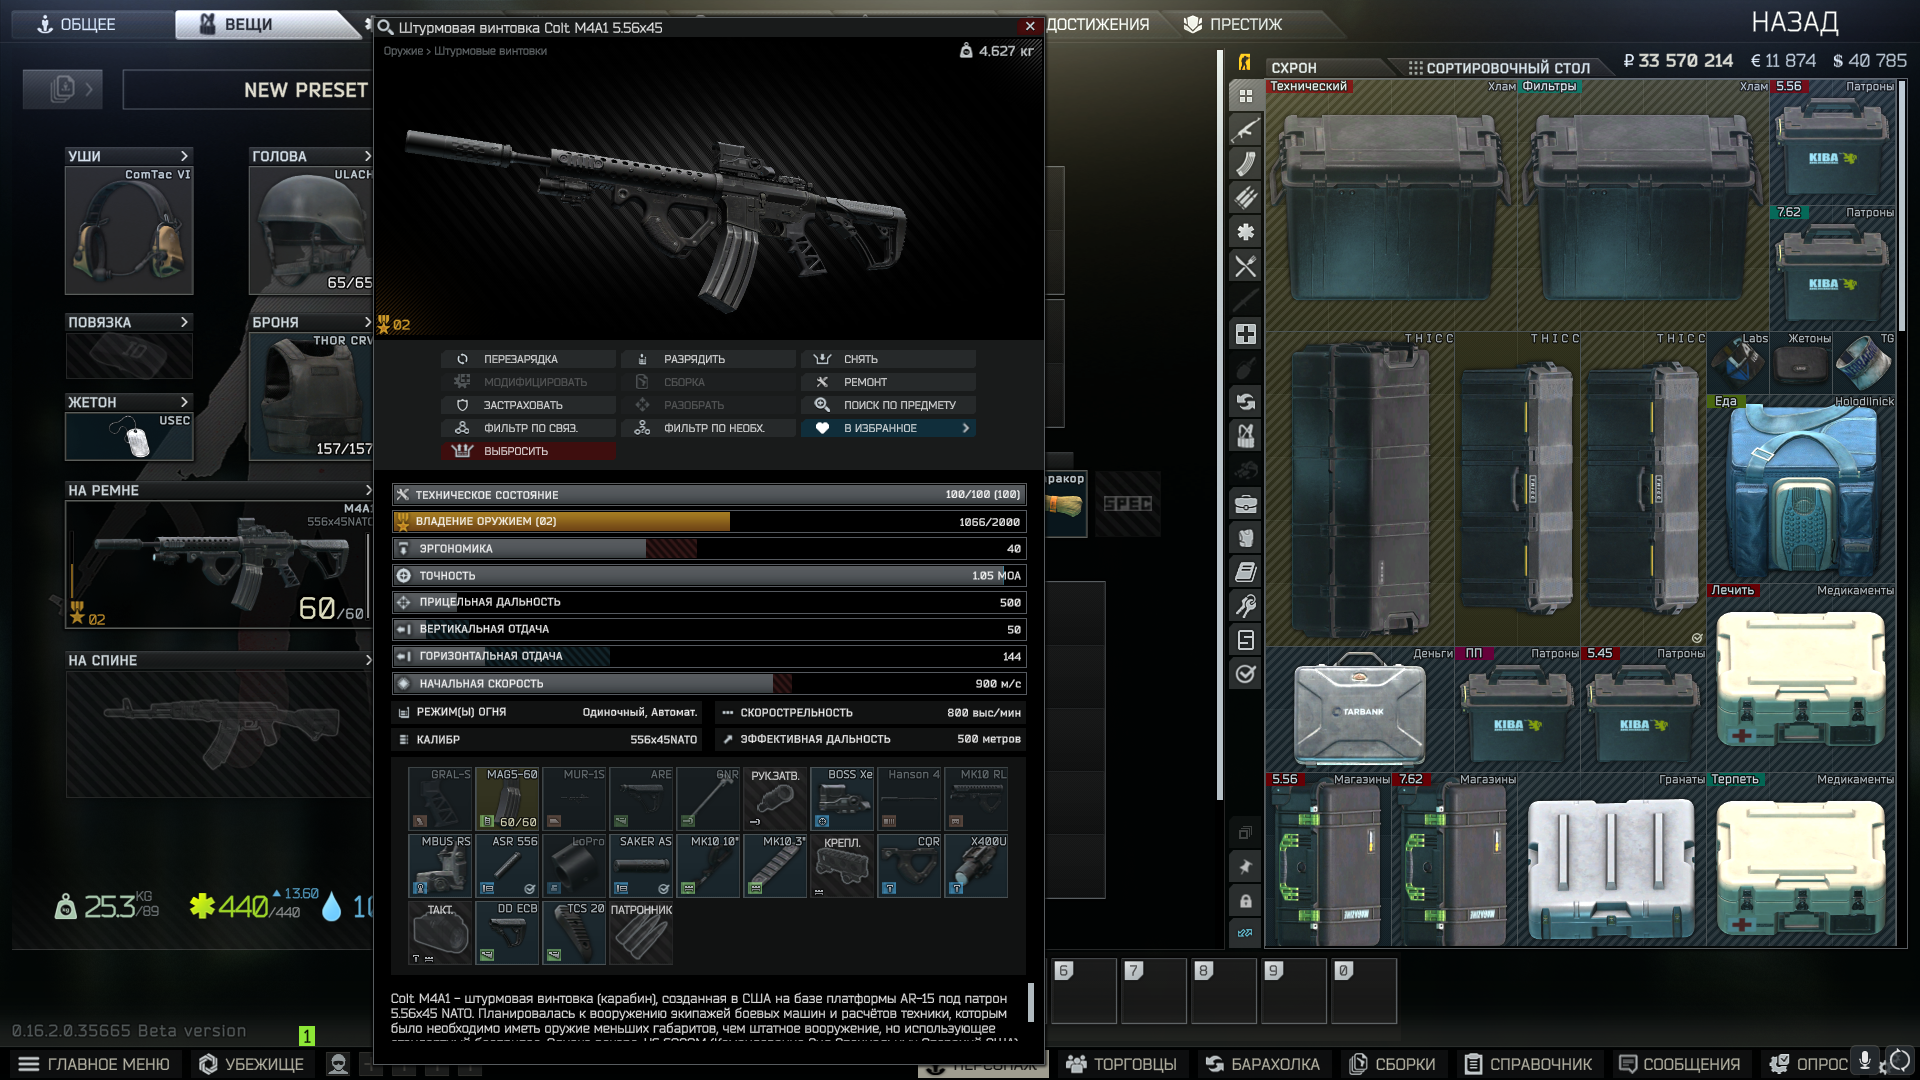The height and width of the screenshot is (1080, 1920).
Task: Expand the НА СПИНЕ slot arrow
Action: coord(368,660)
